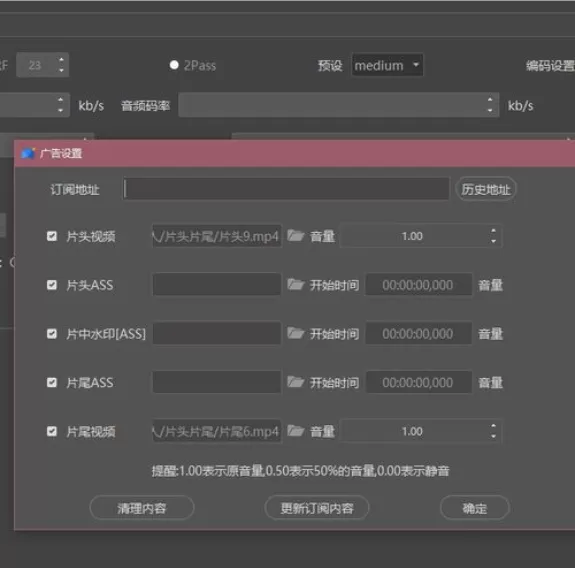
Task: Click the 片尾视频 volume value 1.00
Action: (412, 431)
